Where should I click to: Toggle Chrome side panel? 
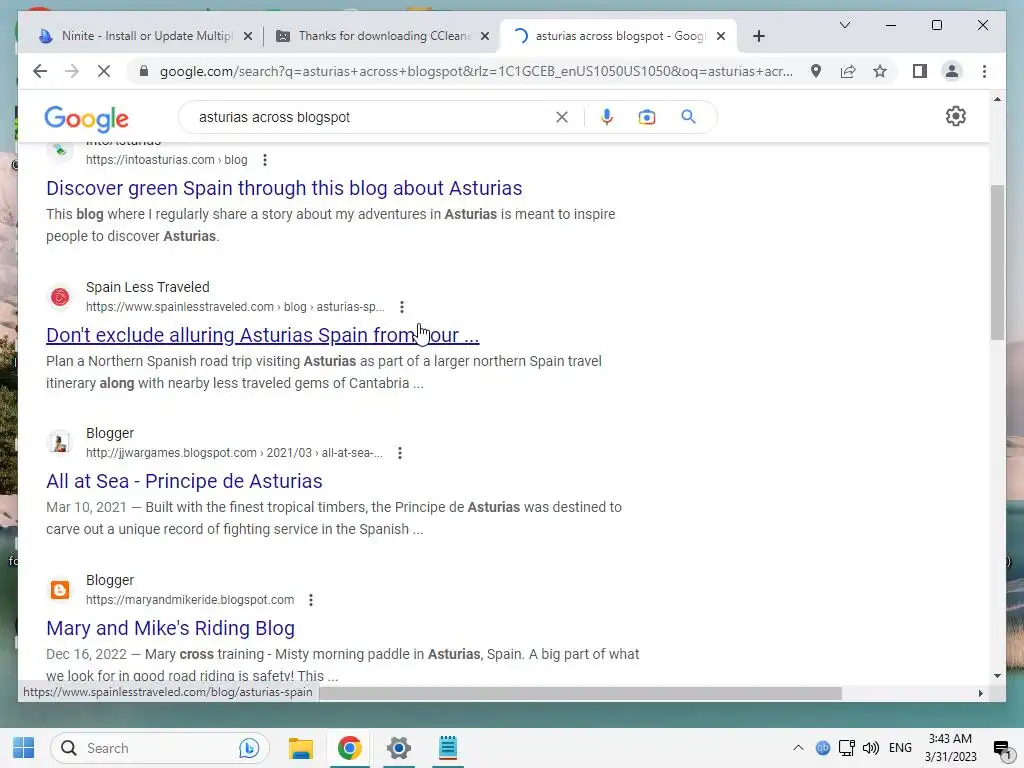[920, 71]
